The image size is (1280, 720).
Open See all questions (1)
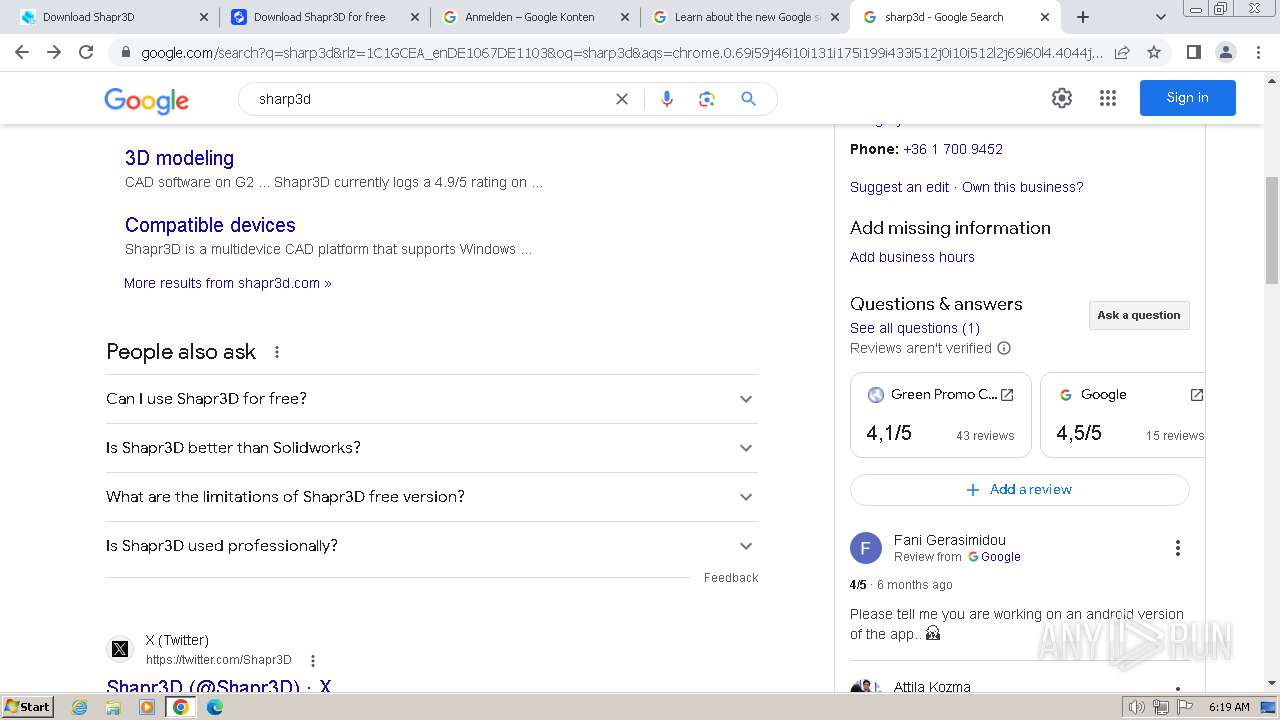click(x=915, y=328)
